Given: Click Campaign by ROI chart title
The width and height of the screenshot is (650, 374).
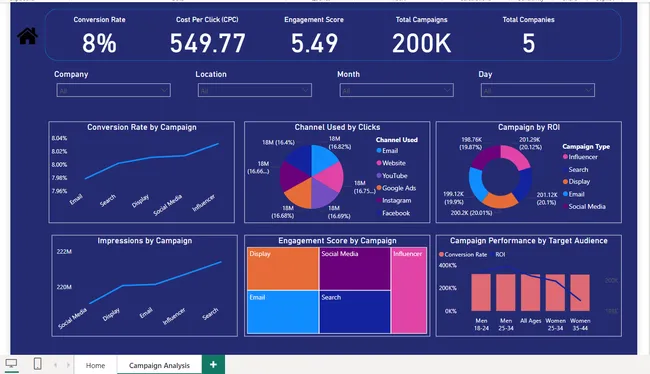Looking at the screenshot, I should point(529,127).
